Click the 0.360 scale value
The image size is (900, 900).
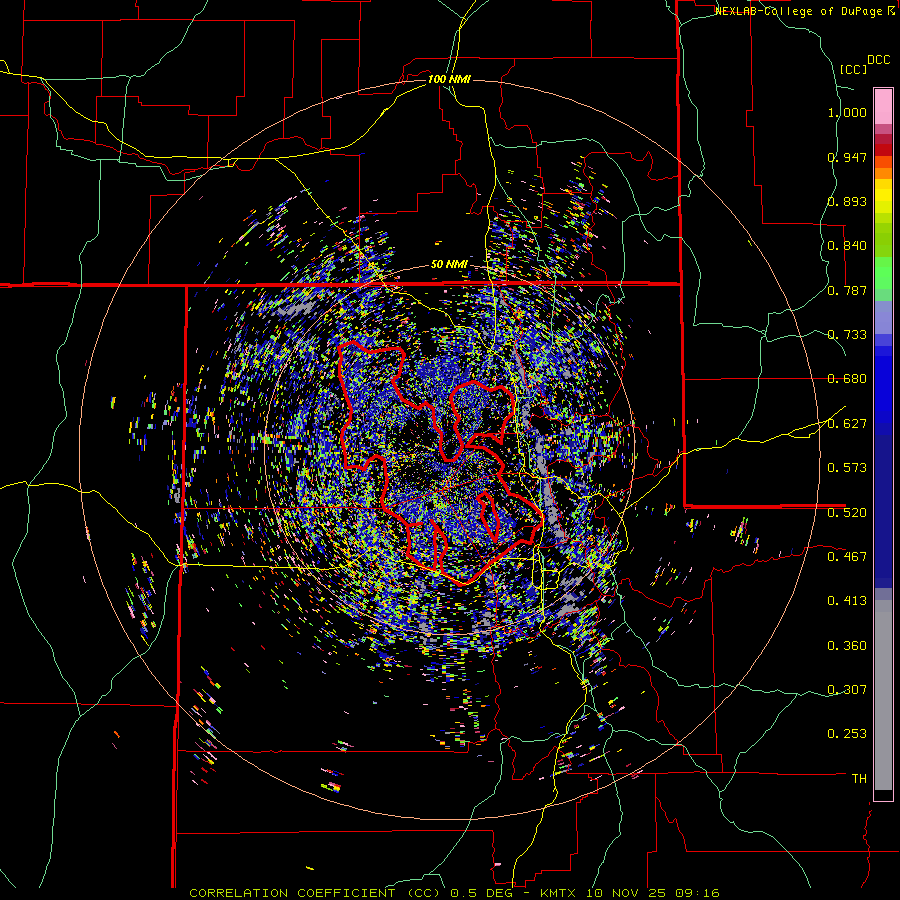(x=847, y=646)
